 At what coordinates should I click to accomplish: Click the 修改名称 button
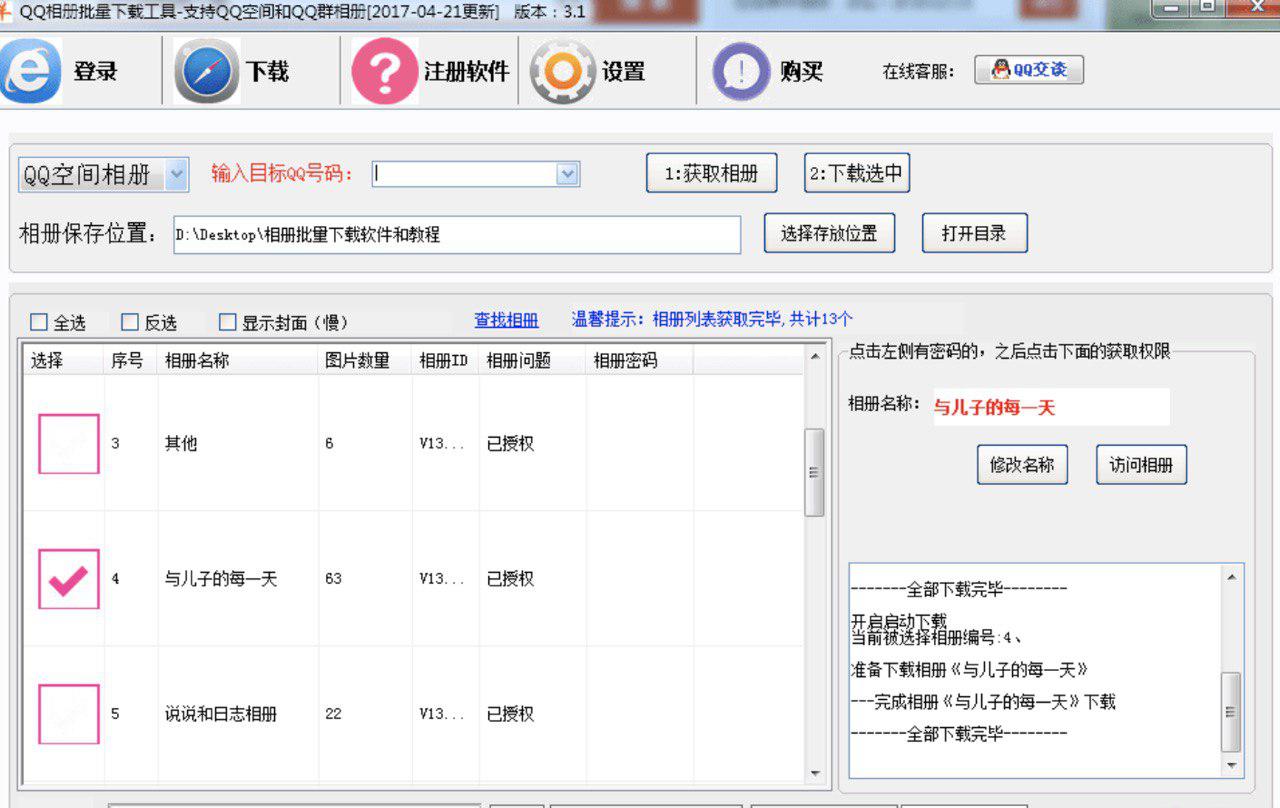pyautogui.click(x=1022, y=465)
